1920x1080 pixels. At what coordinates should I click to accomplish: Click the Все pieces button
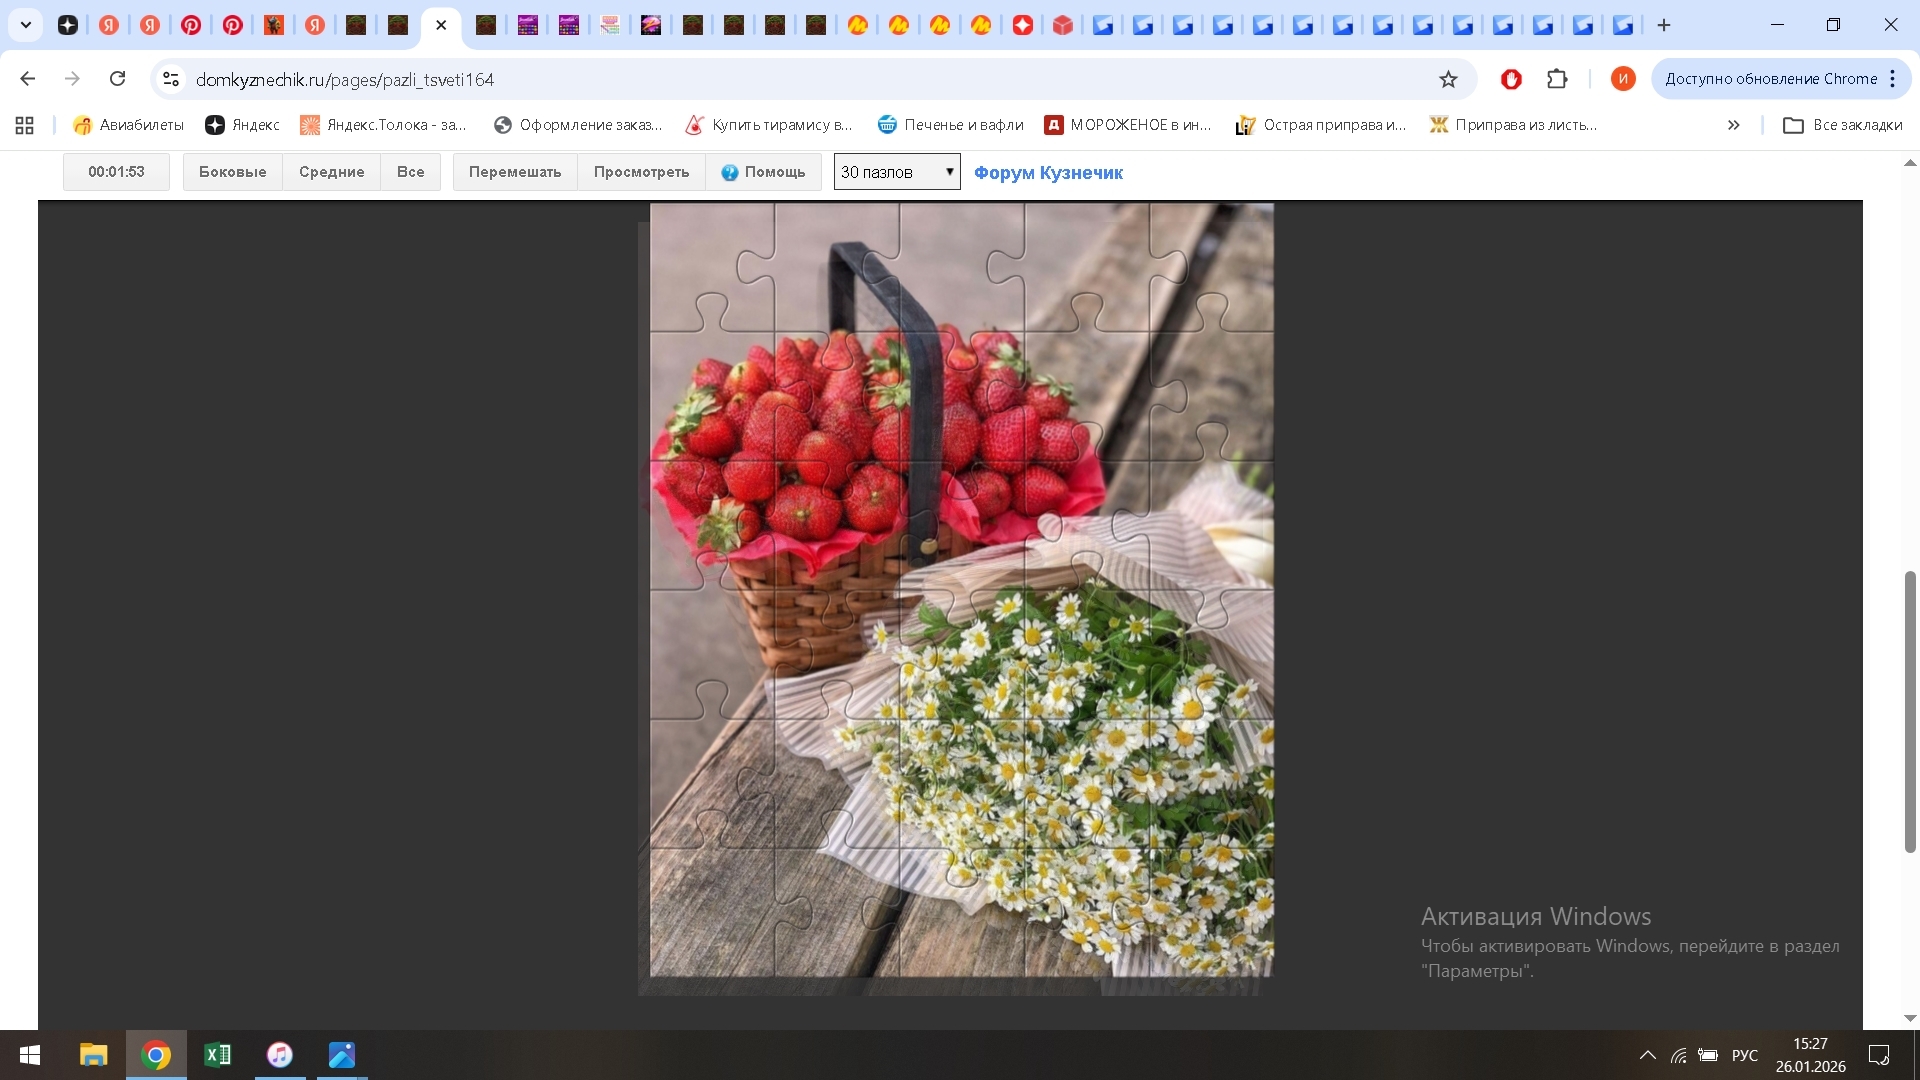coord(410,172)
